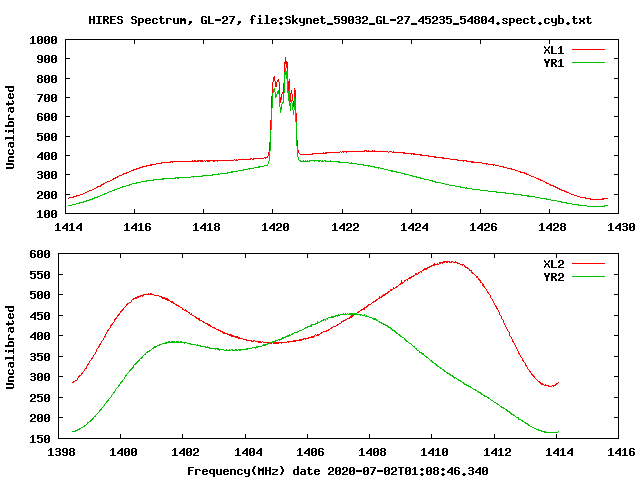Click the top plot 500 y-axis label
Image resolution: width=640 pixels, height=480 pixels.
[47, 137]
